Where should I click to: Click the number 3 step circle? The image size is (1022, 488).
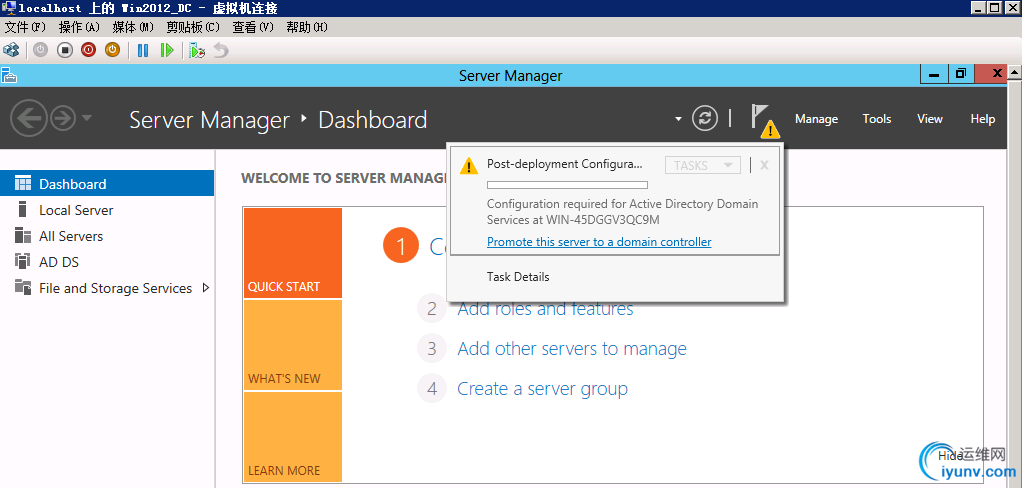coord(431,349)
